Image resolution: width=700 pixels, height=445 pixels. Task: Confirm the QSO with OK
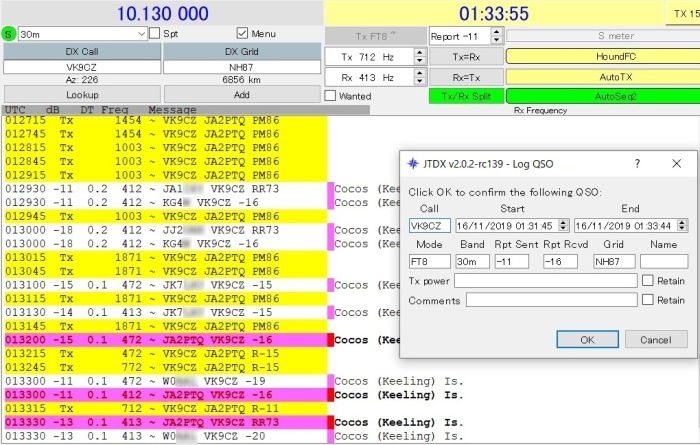pos(588,340)
